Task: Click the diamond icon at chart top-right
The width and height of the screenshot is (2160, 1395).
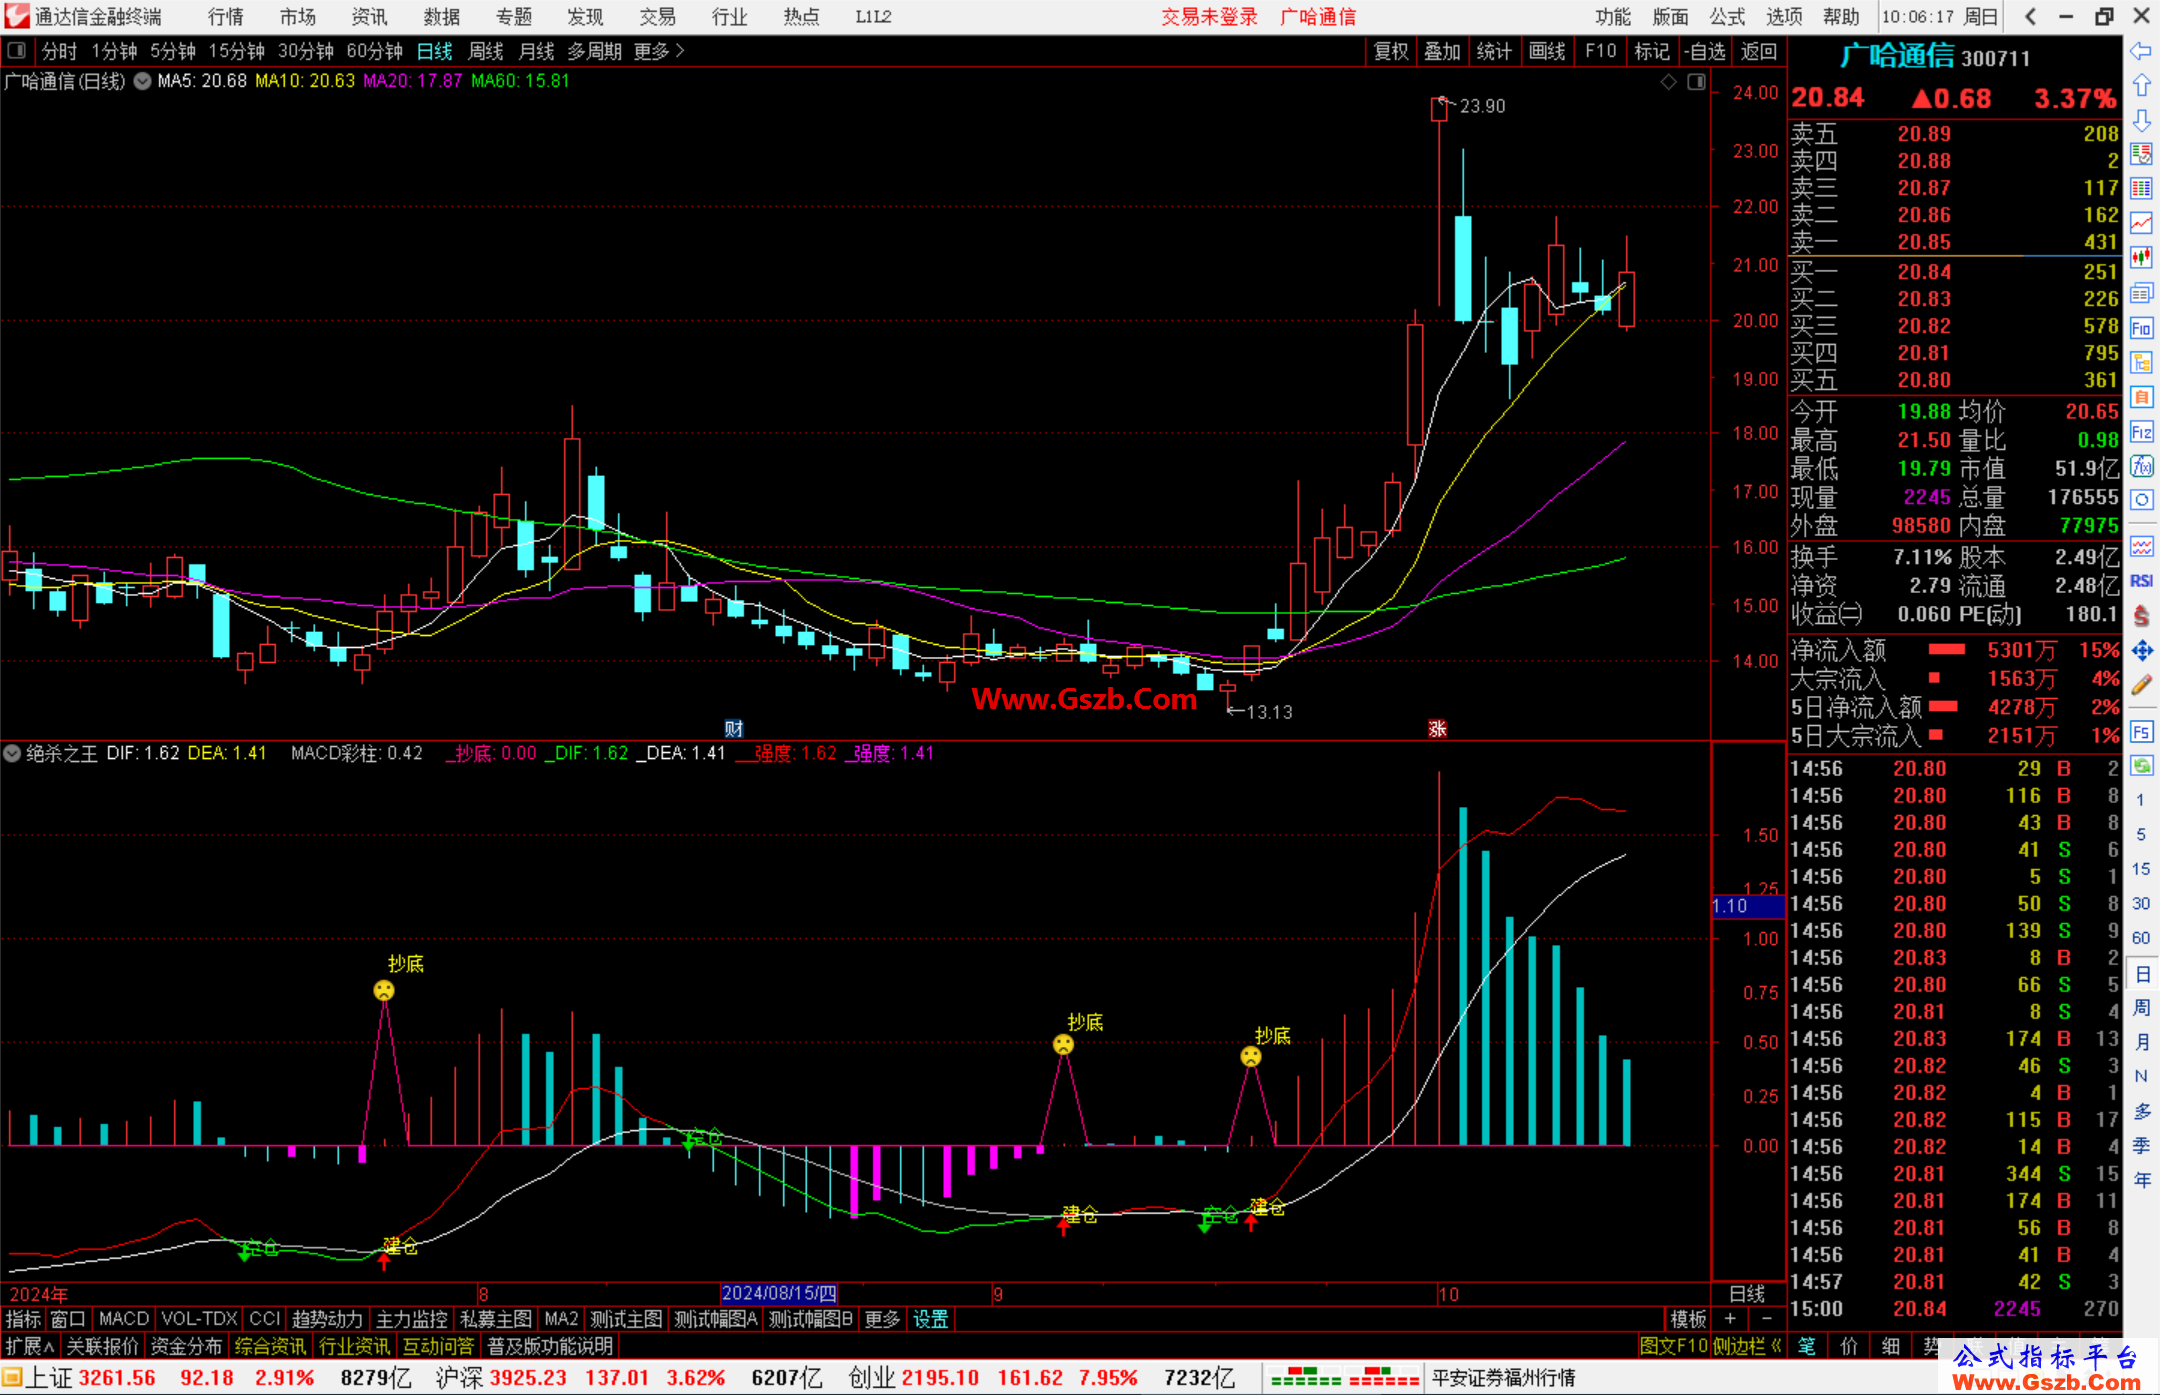Action: 1668,82
